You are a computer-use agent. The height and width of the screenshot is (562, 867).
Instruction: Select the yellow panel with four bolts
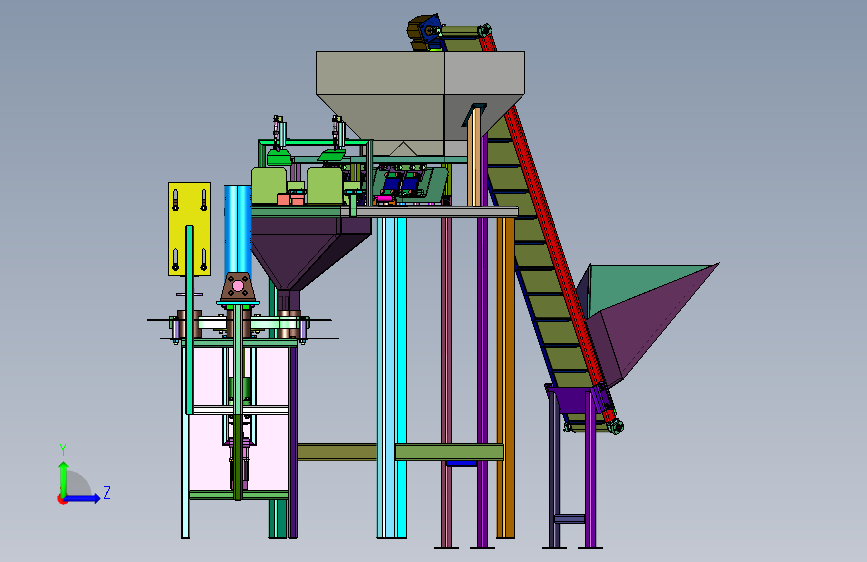189,228
